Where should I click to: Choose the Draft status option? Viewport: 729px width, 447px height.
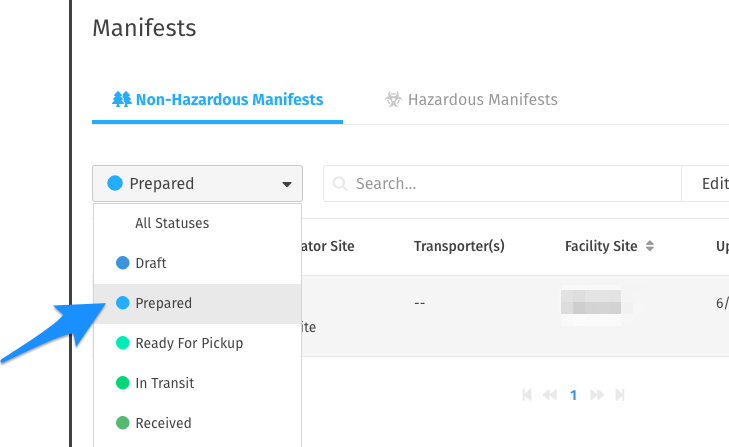pos(151,264)
